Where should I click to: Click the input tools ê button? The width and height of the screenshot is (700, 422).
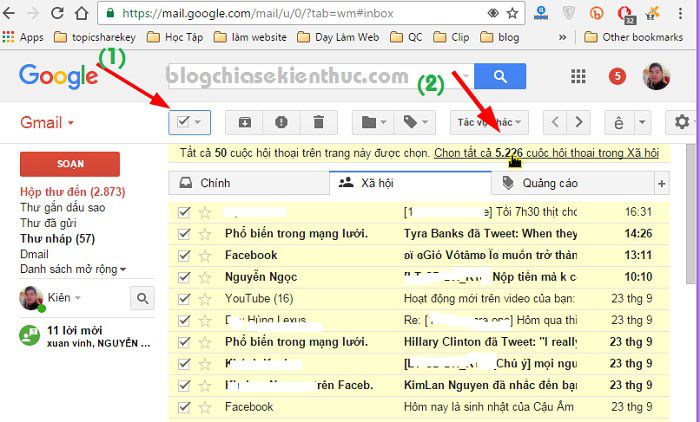(619, 122)
